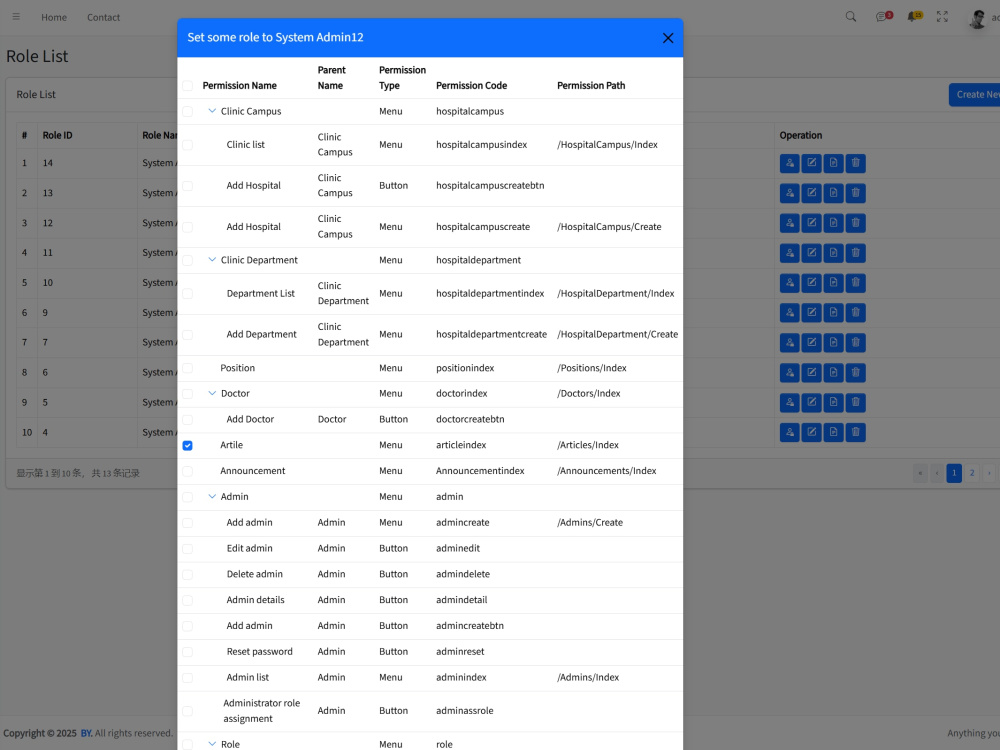Click the next-page single arrow pagination button

[x=989, y=473]
